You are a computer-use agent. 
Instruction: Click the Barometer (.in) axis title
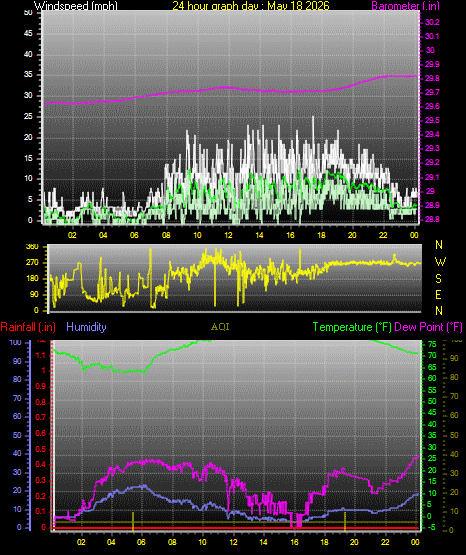pos(405,6)
